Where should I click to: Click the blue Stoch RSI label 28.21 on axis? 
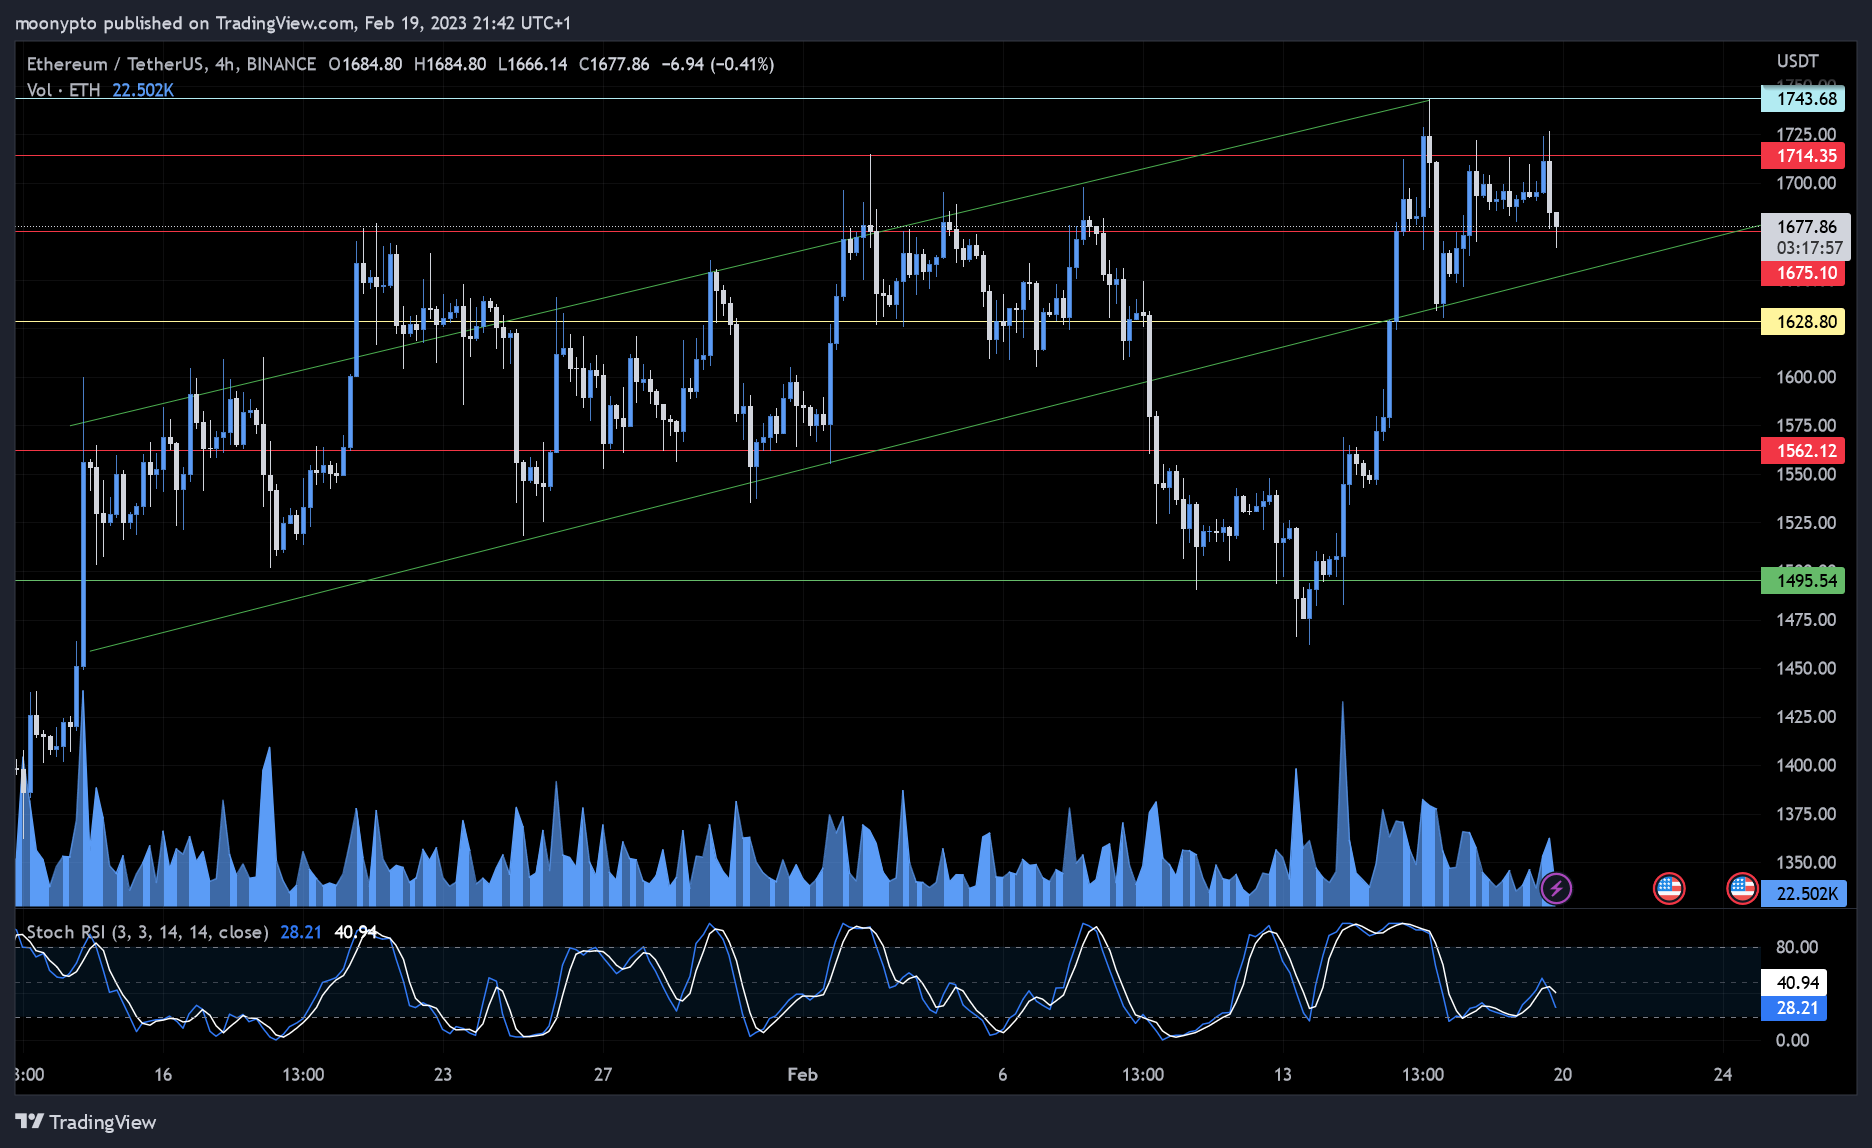[1794, 1008]
